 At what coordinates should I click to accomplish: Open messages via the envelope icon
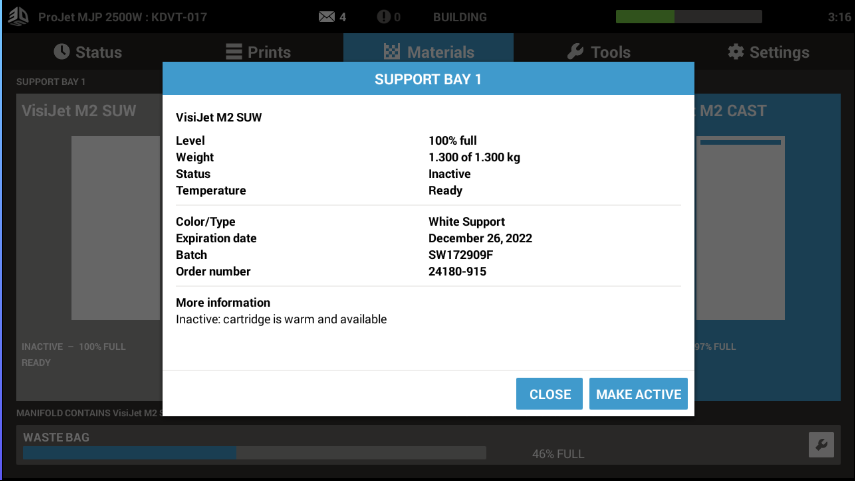326,17
